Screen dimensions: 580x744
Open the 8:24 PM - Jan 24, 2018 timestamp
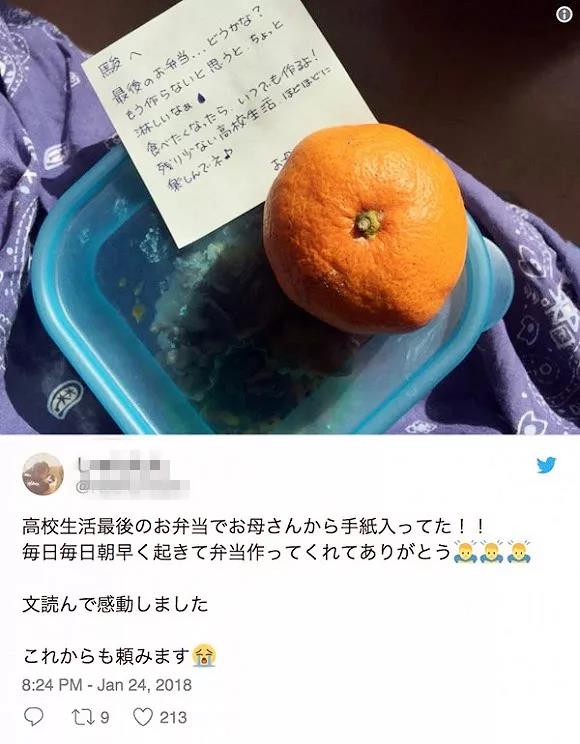107,685
